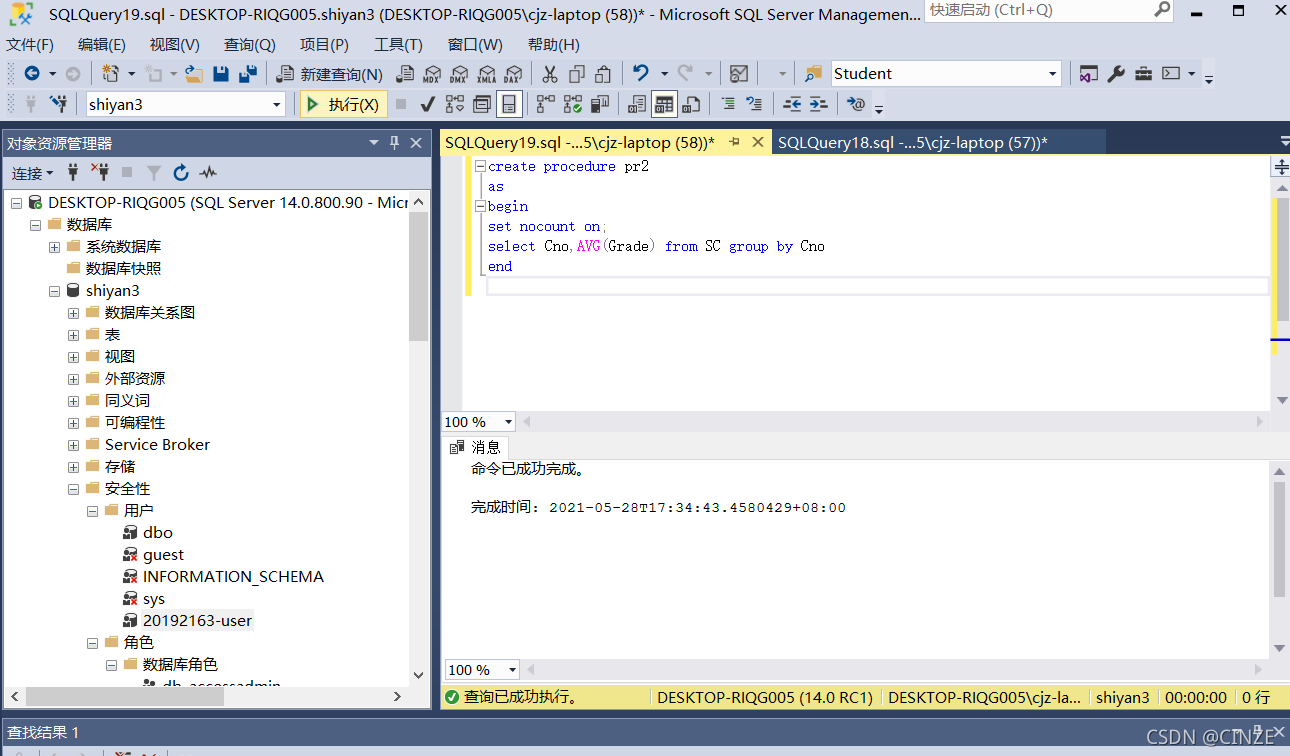The height and width of the screenshot is (756, 1290).
Task: Expand the 可编程性 folder node
Action: pos(73,423)
